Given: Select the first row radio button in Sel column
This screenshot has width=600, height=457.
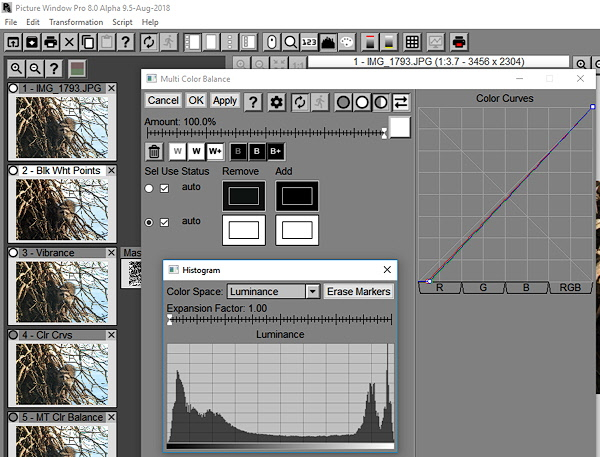Looking at the screenshot, I should [x=149, y=188].
